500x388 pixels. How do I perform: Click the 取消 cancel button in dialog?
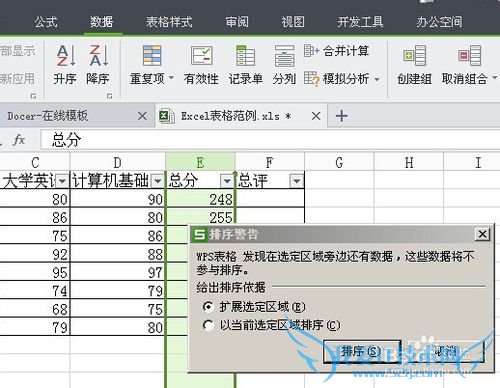[446, 352]
